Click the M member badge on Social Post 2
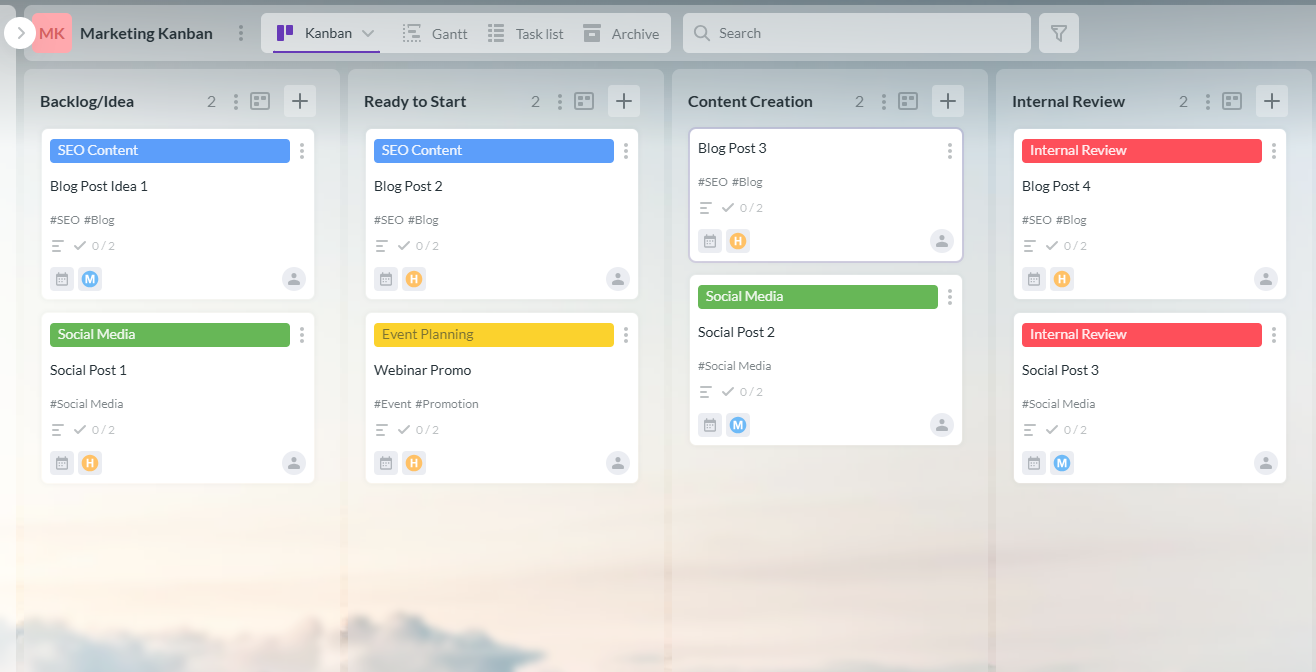This screenshot has width=1316, height=672. pyautogui.click(x=738, y=425)
